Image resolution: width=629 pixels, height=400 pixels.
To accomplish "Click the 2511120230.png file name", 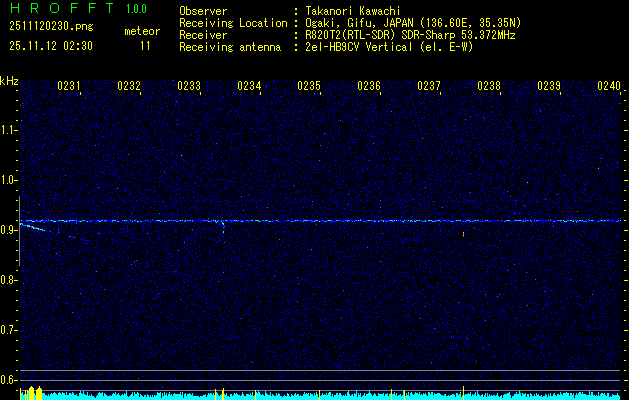I will point(49,26).
